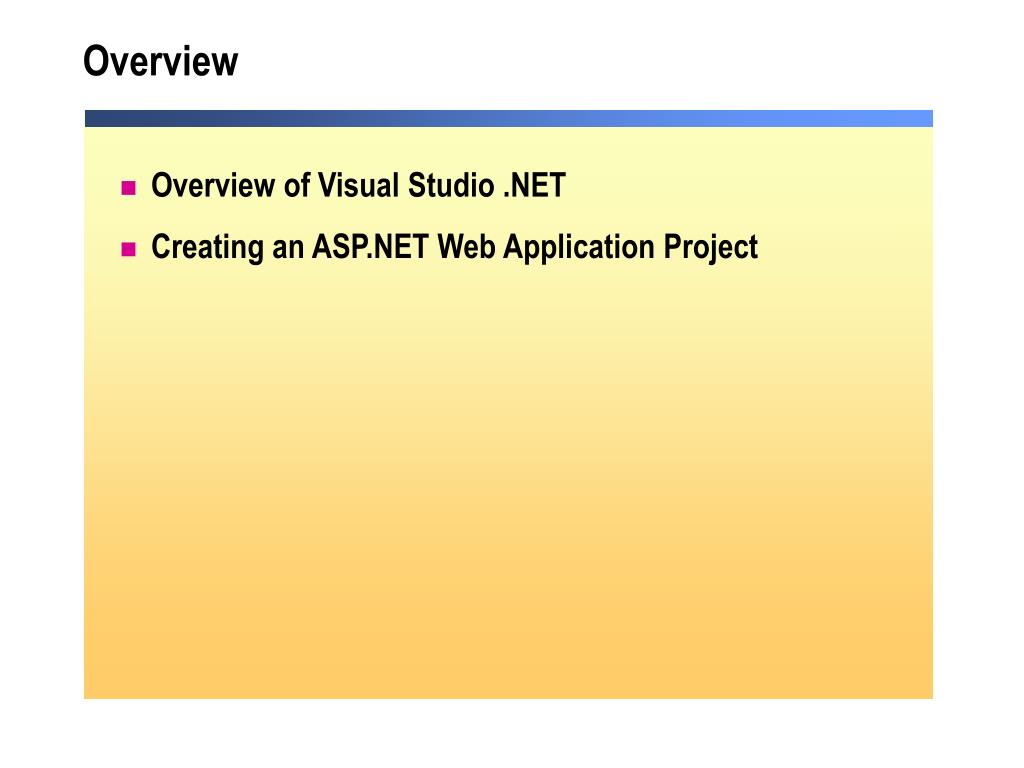
Task: Select the 'Overview of Visual Studio .NET' bullet text
Action: 358,185
